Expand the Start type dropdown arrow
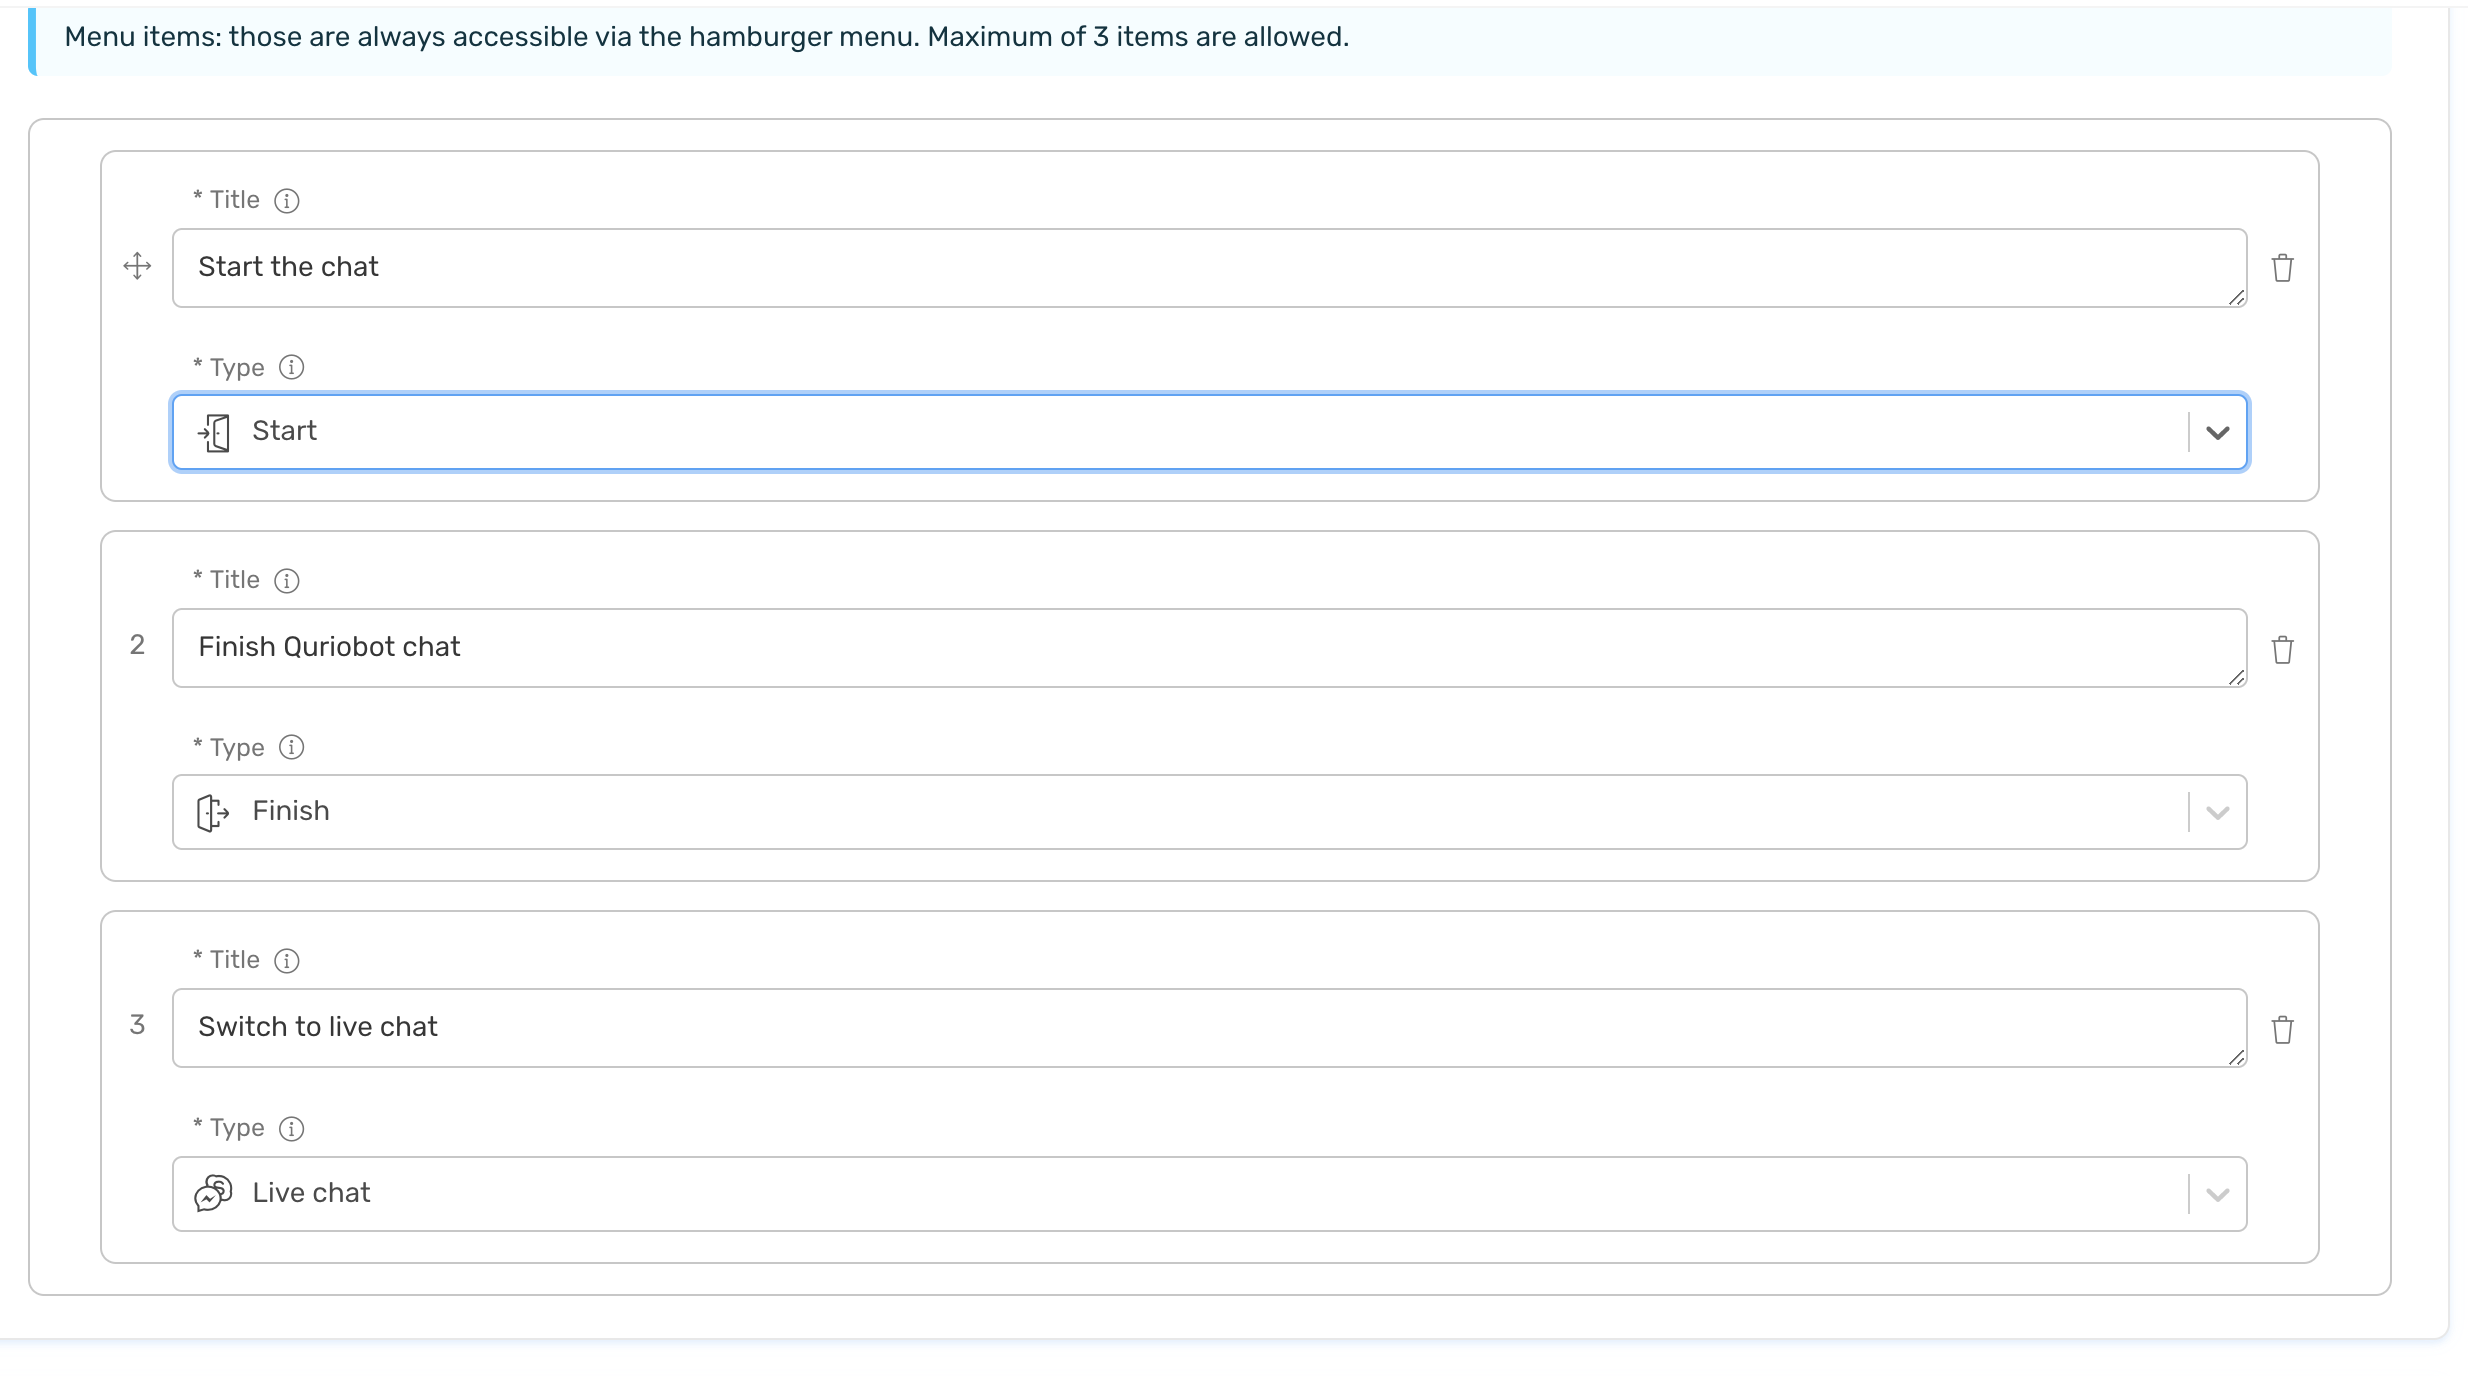Screen dimensions: 2468x1376 [x=2217, y=432]
